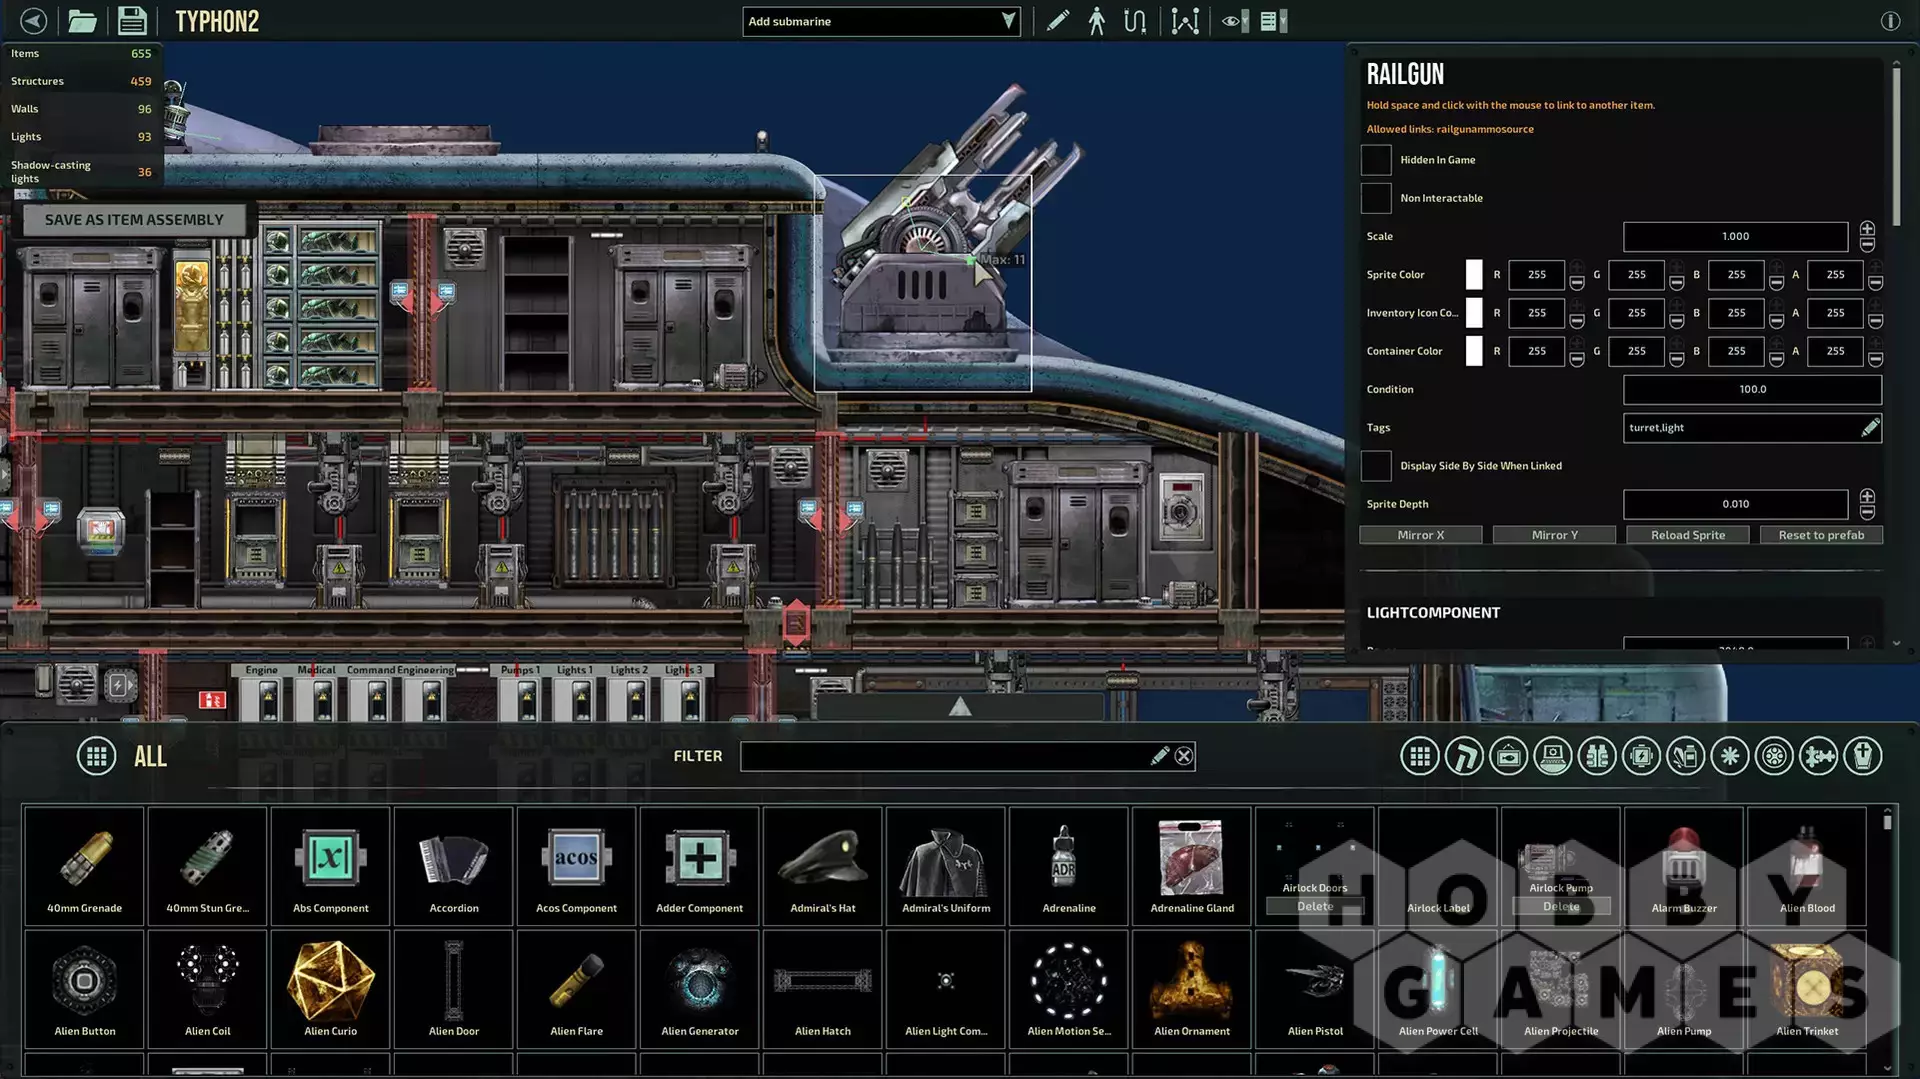Click the info icon in top-right corner
The width and height of the screenshot is (1920, 1079).
tap(1889, 21)
